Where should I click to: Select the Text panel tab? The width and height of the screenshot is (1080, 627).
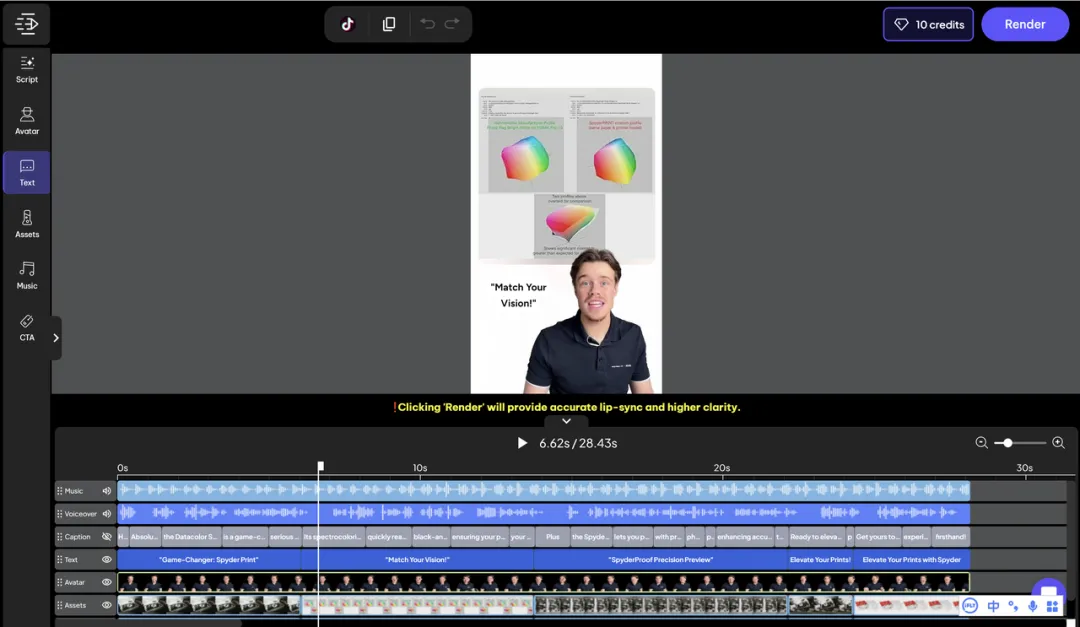pyautogui.click(x=27, y=173)
